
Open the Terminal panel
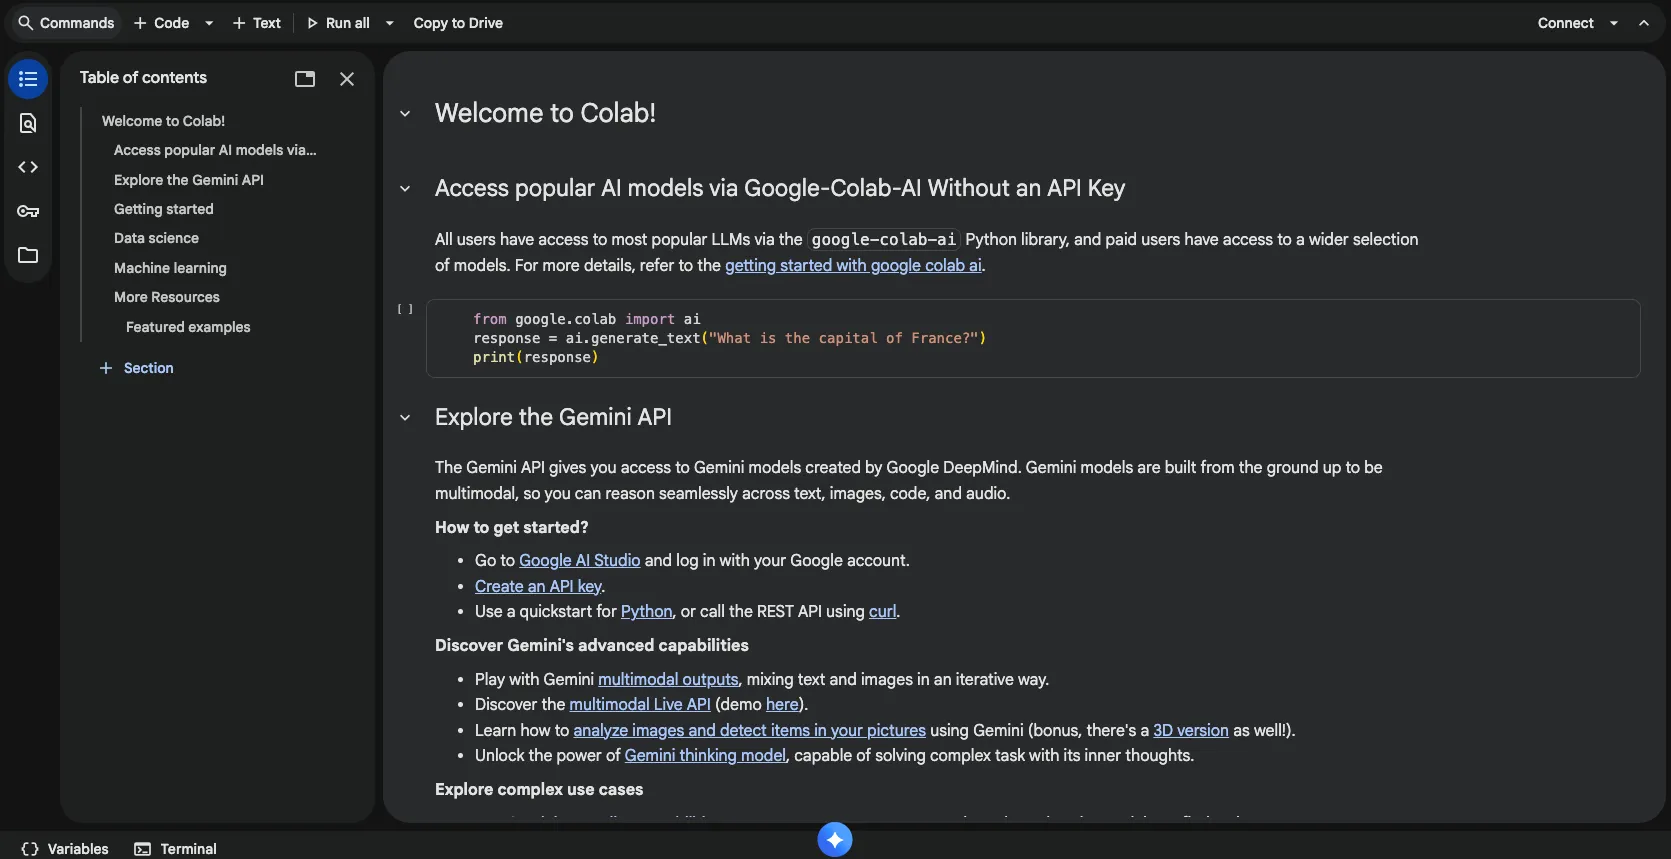pos(176,849)
